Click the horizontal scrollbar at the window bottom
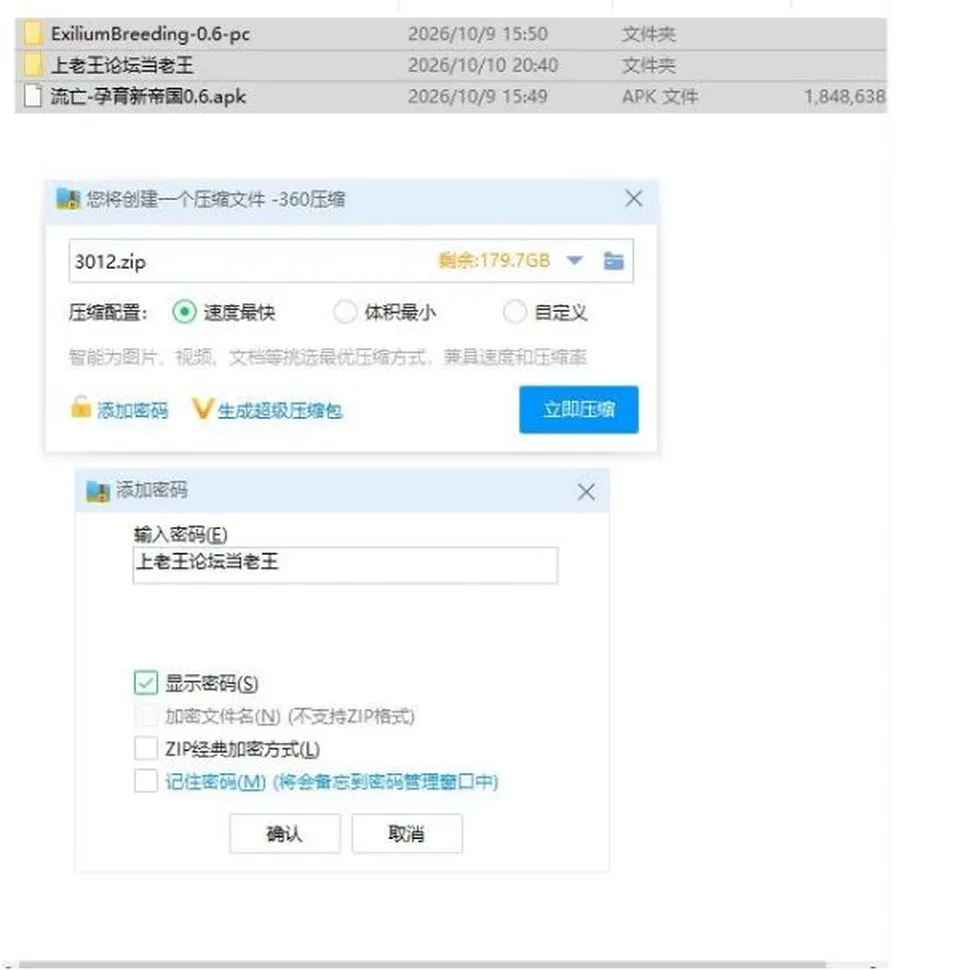Viewport: 960px width, 970px height. click(422, 964)
